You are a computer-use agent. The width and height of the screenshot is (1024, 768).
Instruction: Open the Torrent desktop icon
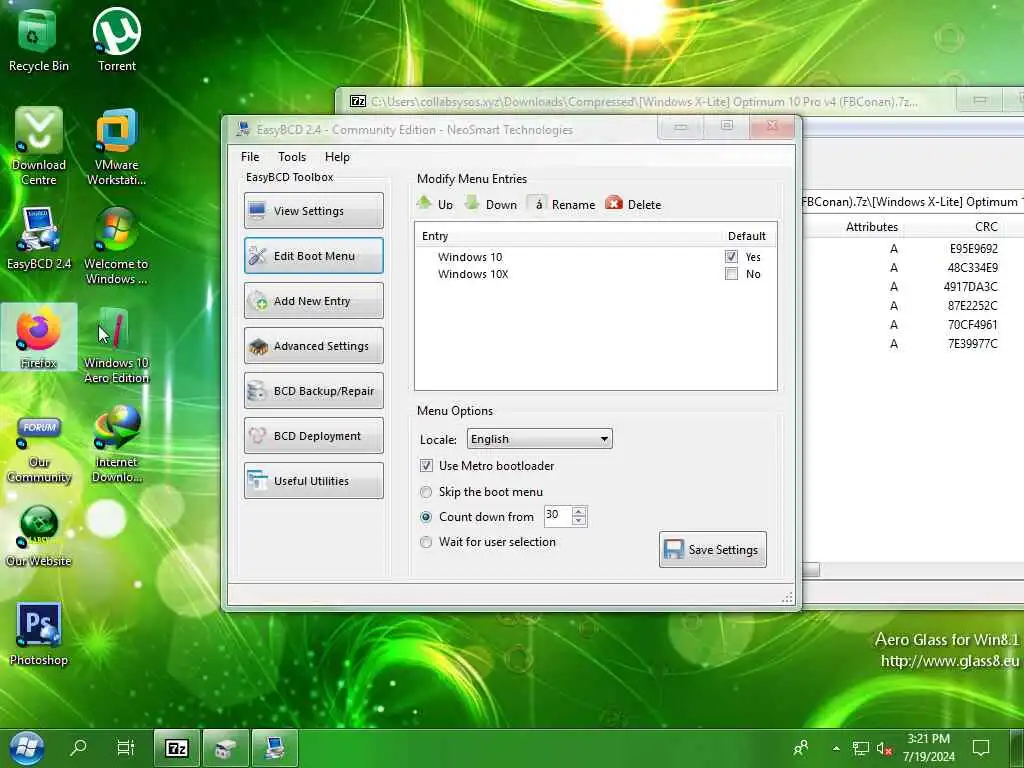click(117, 40)
